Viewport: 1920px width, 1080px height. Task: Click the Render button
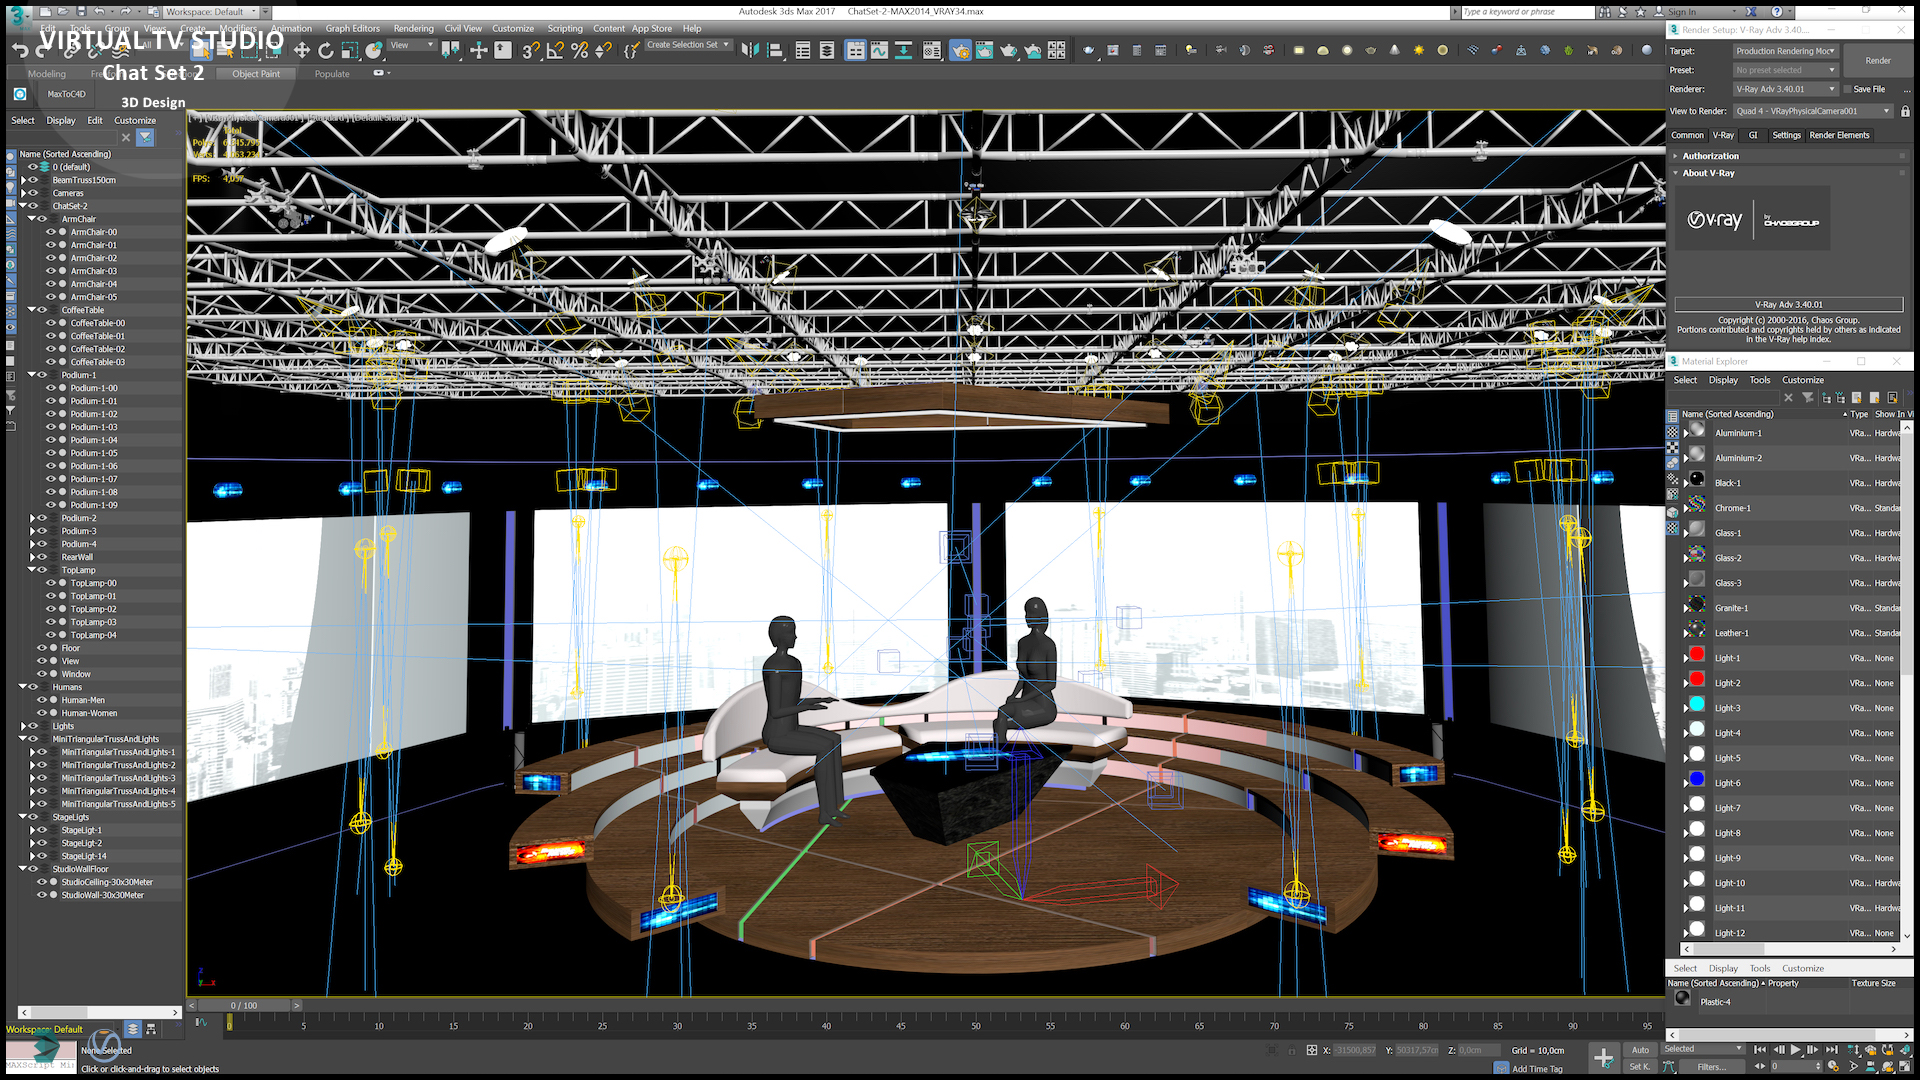pyautogui.click(x=1877, y=61)
